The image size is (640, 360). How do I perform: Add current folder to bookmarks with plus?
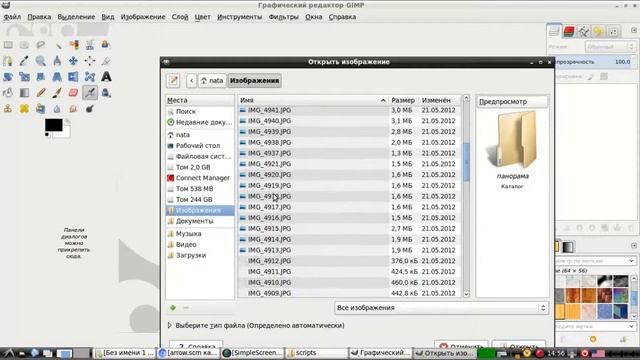coord(173,308)
